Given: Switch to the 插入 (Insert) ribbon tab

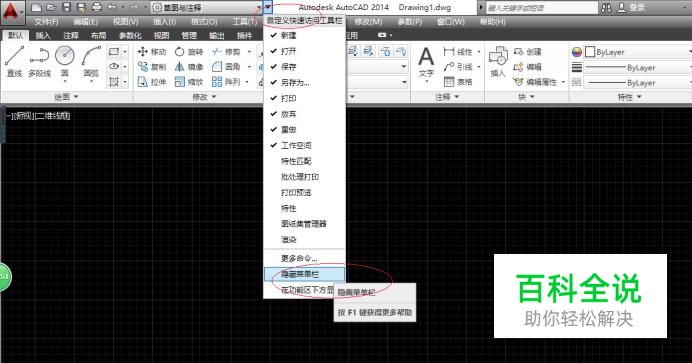Looking at the screenshot, I should click(x=43, y=35).
